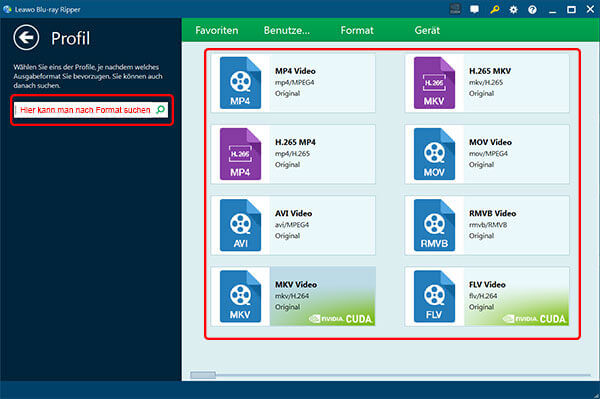This screenshot has width=600, height=399.
Task: Click the NVIDIA CUDA badge on MKV Video
Action: (x=340, y=319)
